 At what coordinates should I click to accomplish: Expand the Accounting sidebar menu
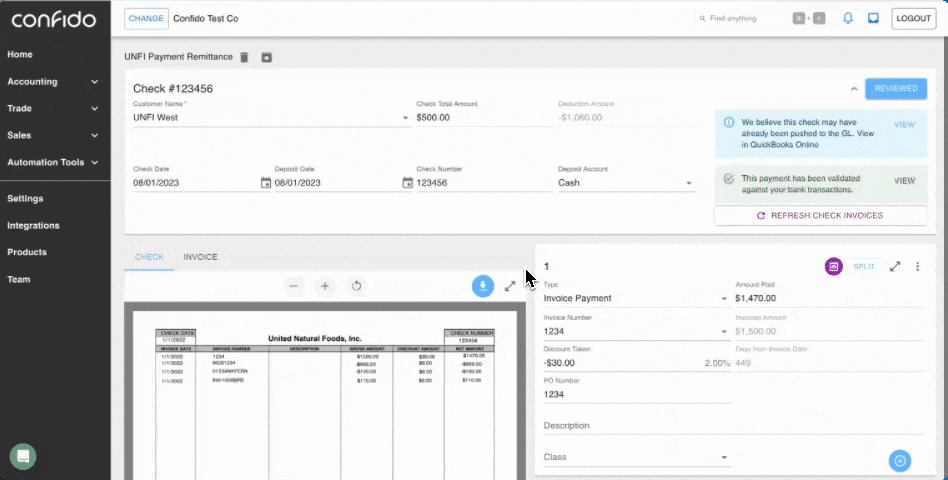pyautogui.click(x=53, y=82)
